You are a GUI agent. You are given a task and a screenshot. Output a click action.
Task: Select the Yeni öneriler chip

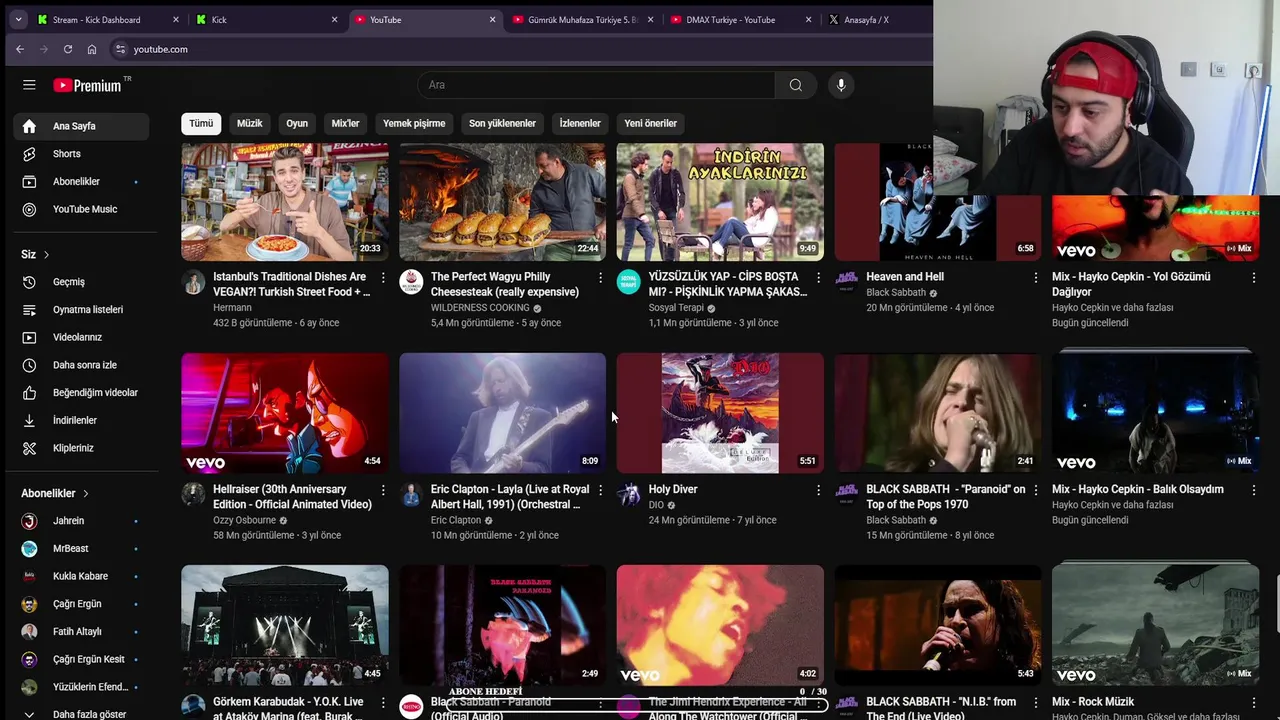(651, 123)
